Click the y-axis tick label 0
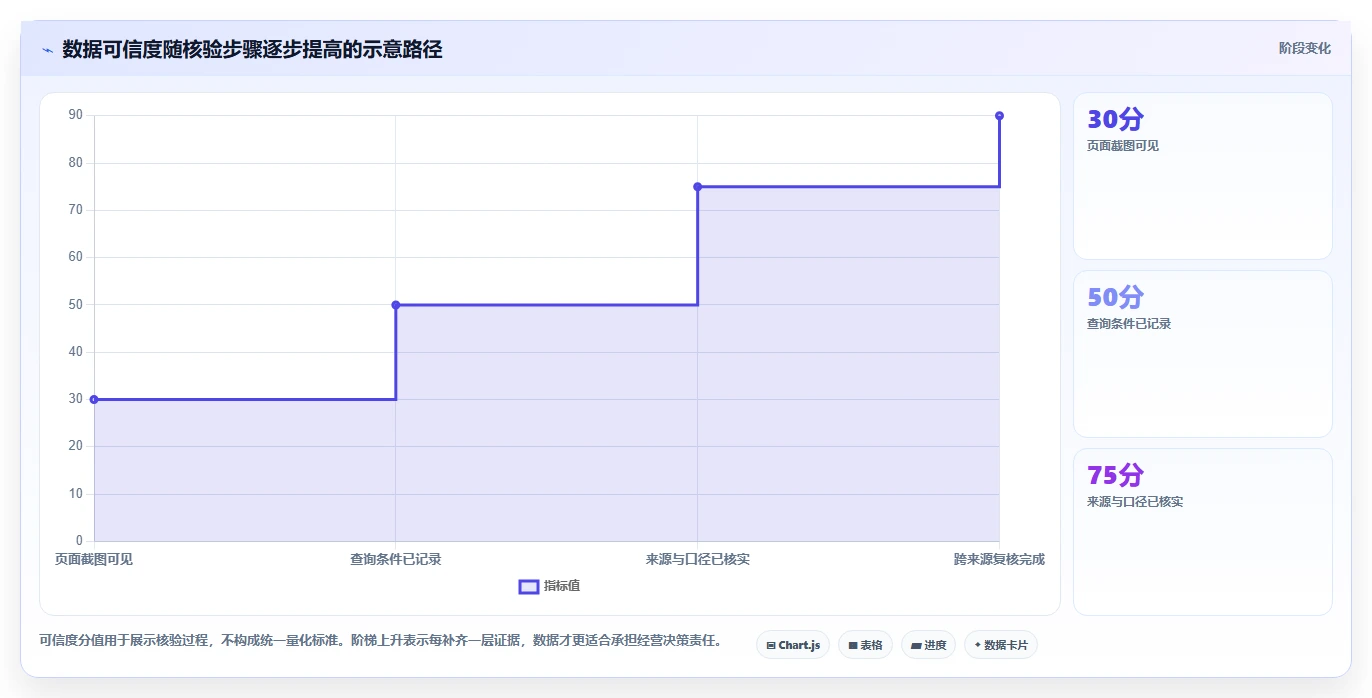The width and height of the screenshot is (1372, 698). pyautogui.click(x=80, y=541)
